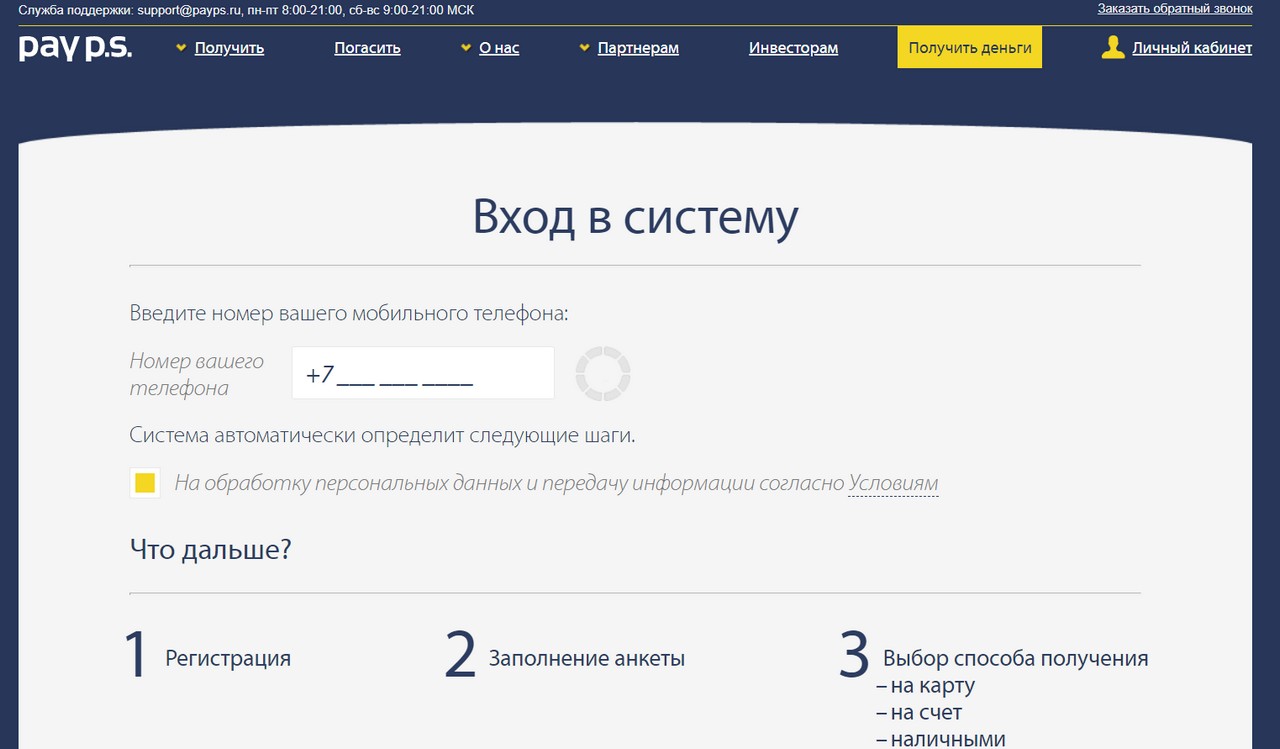The height and width of the screenshot is (749, 1280).
Task: Click the – на счет option text
Action: (919, 713)
